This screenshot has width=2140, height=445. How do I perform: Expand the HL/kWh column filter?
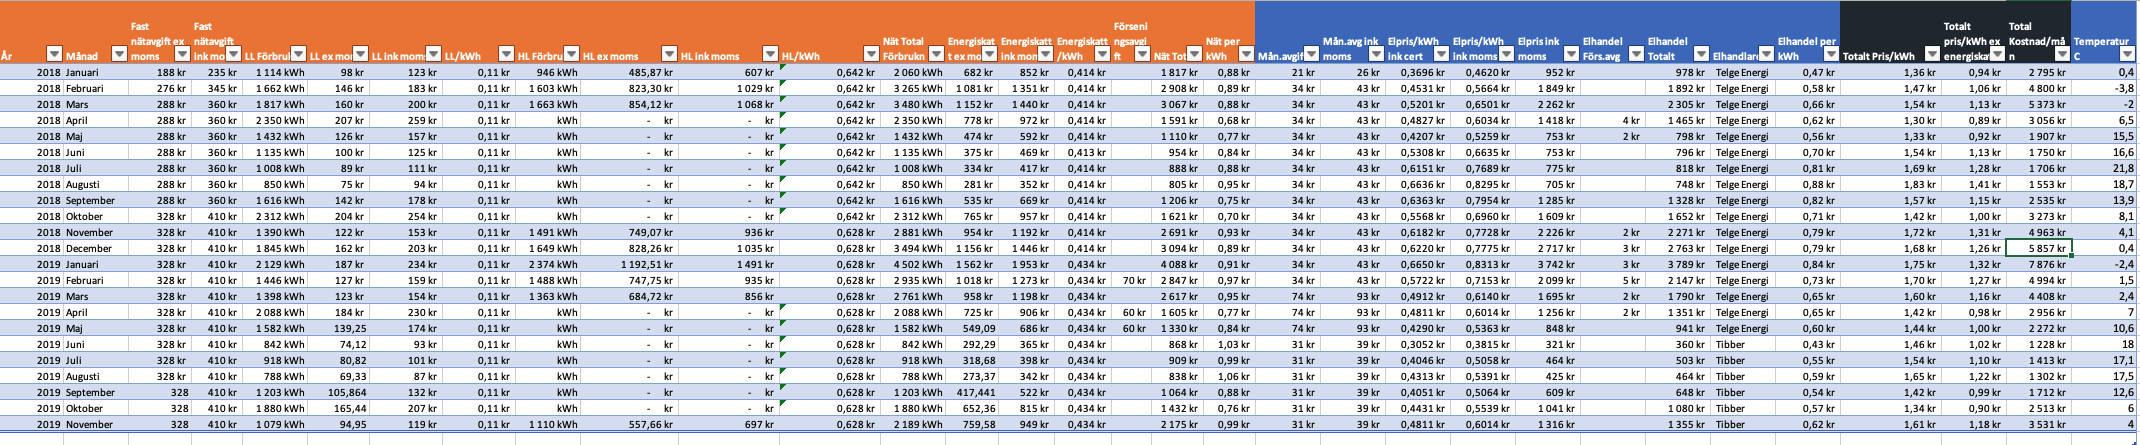click(869, 56)
